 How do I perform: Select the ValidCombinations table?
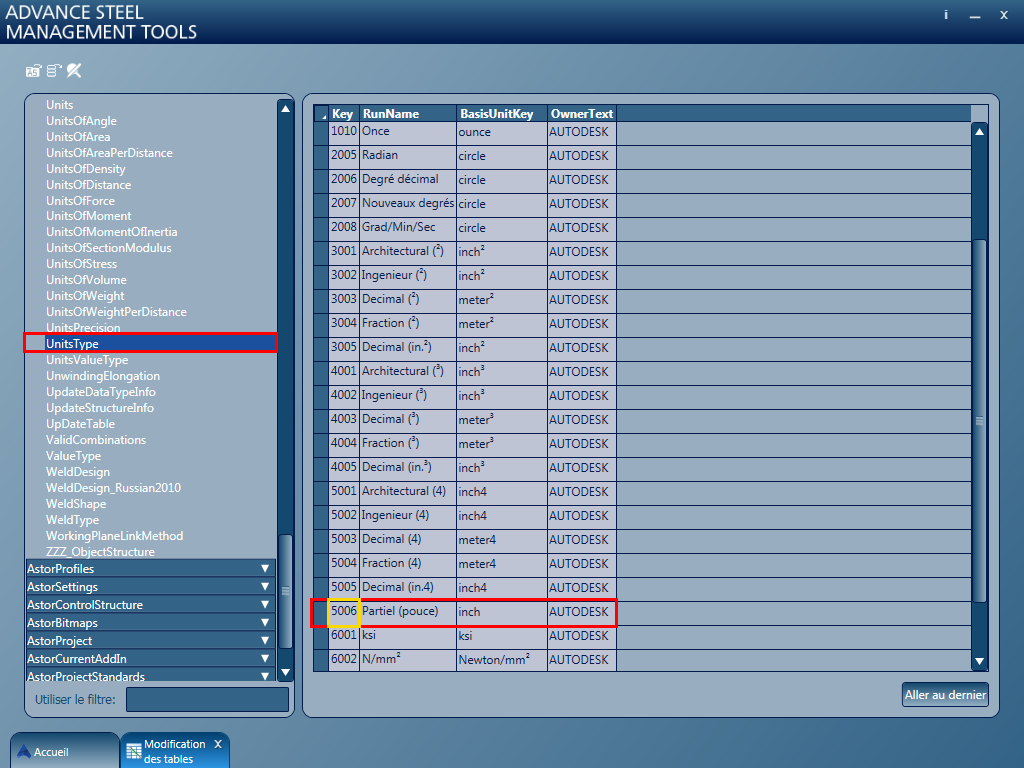[x=96, y=440]
